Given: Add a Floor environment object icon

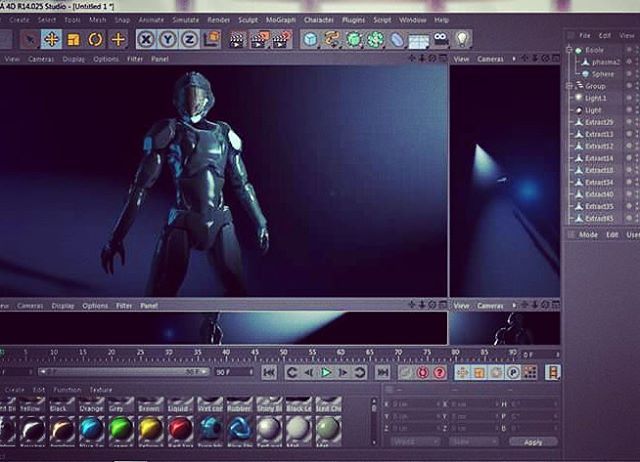Looking at the screenshot, I should point(419,40).
